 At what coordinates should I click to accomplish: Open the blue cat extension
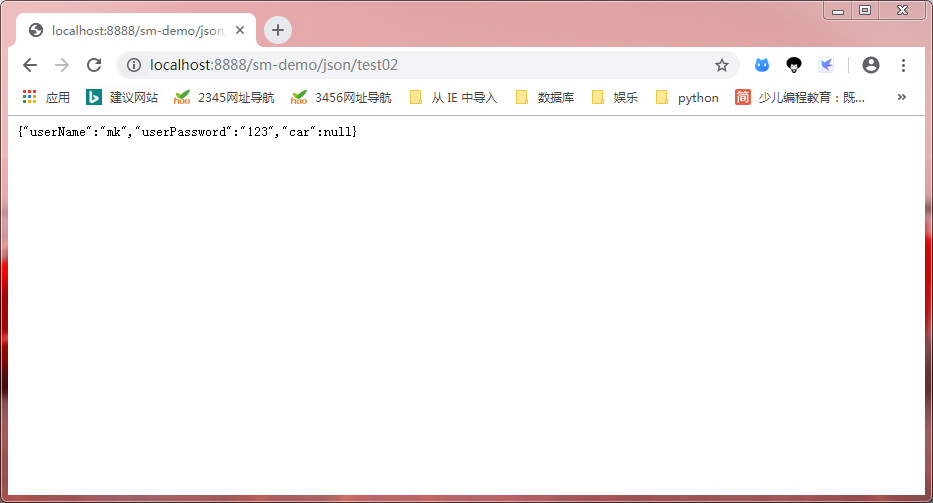coord(762,65)
